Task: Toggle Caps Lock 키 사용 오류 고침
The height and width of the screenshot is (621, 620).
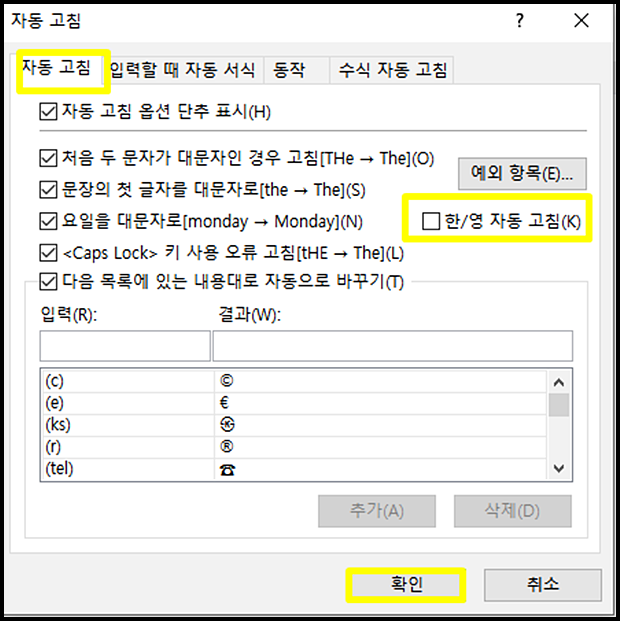Action: 48,253
